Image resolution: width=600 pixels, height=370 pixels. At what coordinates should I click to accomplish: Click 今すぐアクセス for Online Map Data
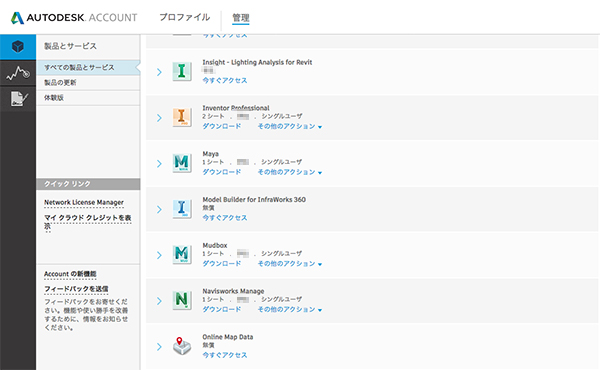[x=225, y=355]
